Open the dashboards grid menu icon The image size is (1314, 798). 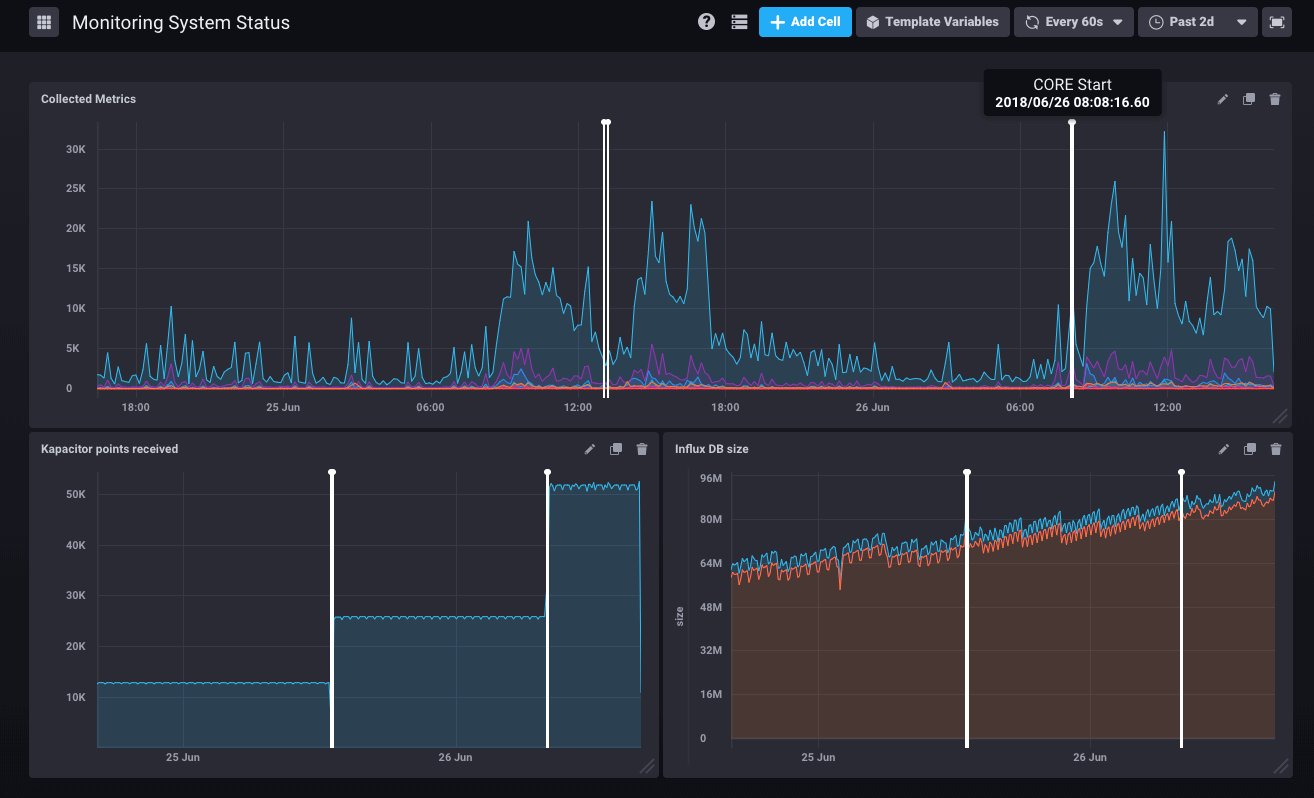44,22
